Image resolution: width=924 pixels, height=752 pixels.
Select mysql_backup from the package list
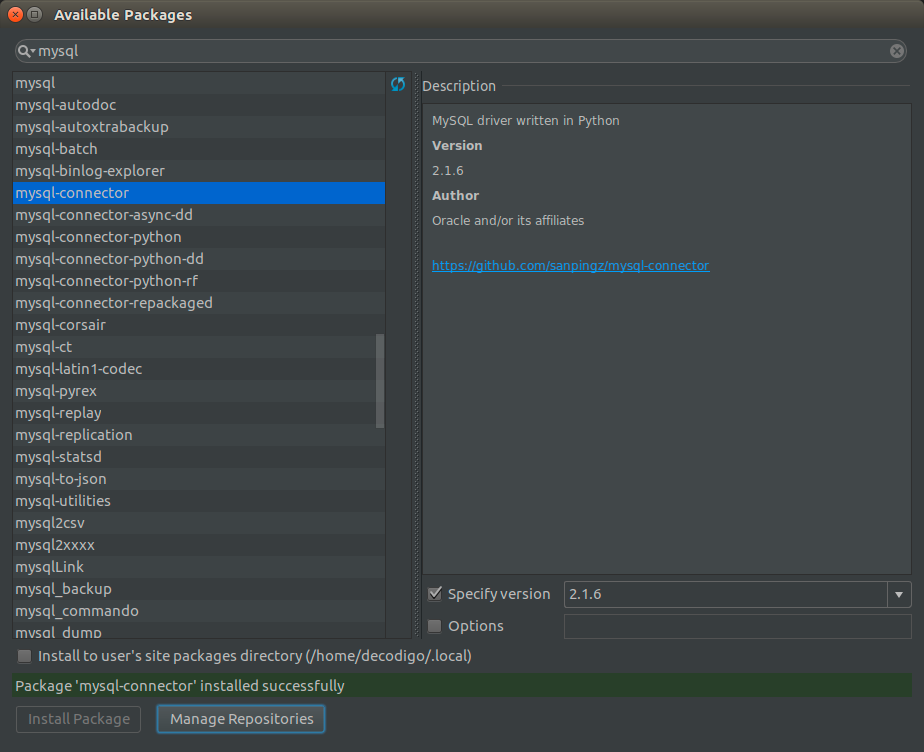63,589
